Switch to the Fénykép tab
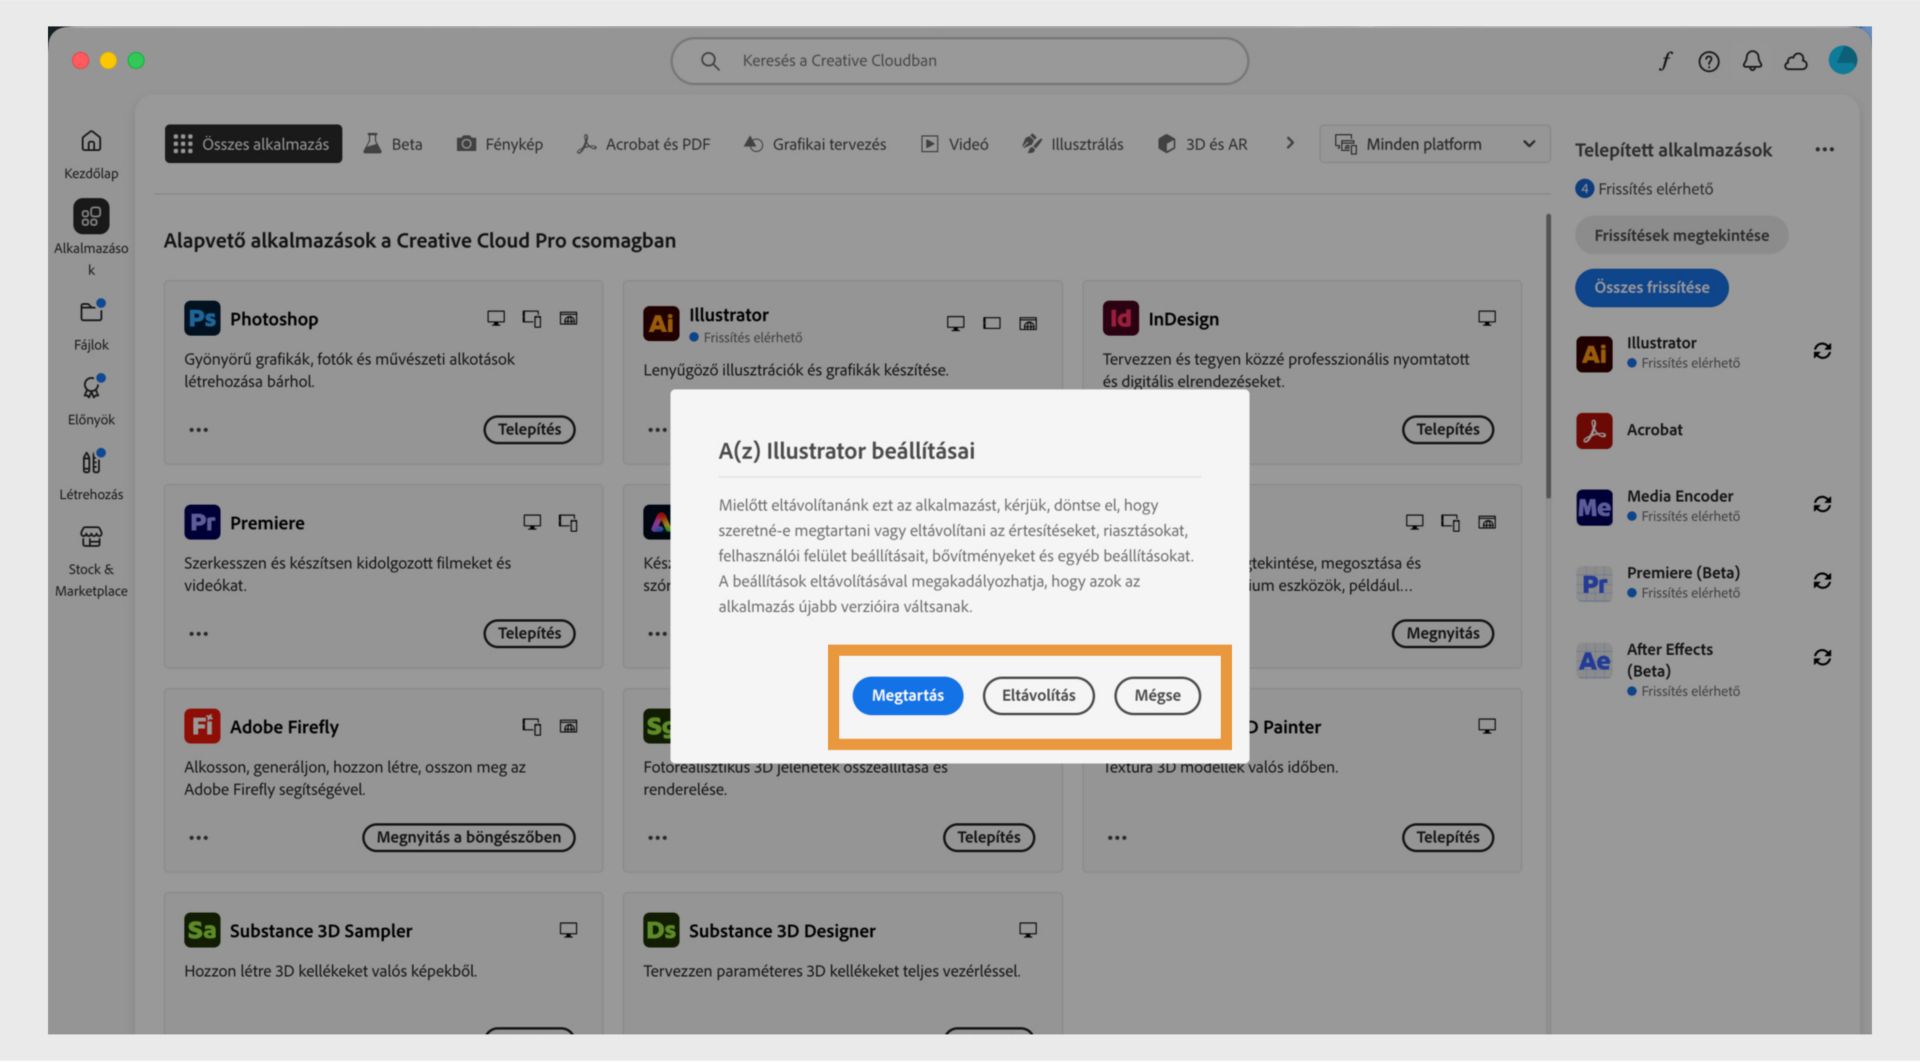 tap(500, 144)
